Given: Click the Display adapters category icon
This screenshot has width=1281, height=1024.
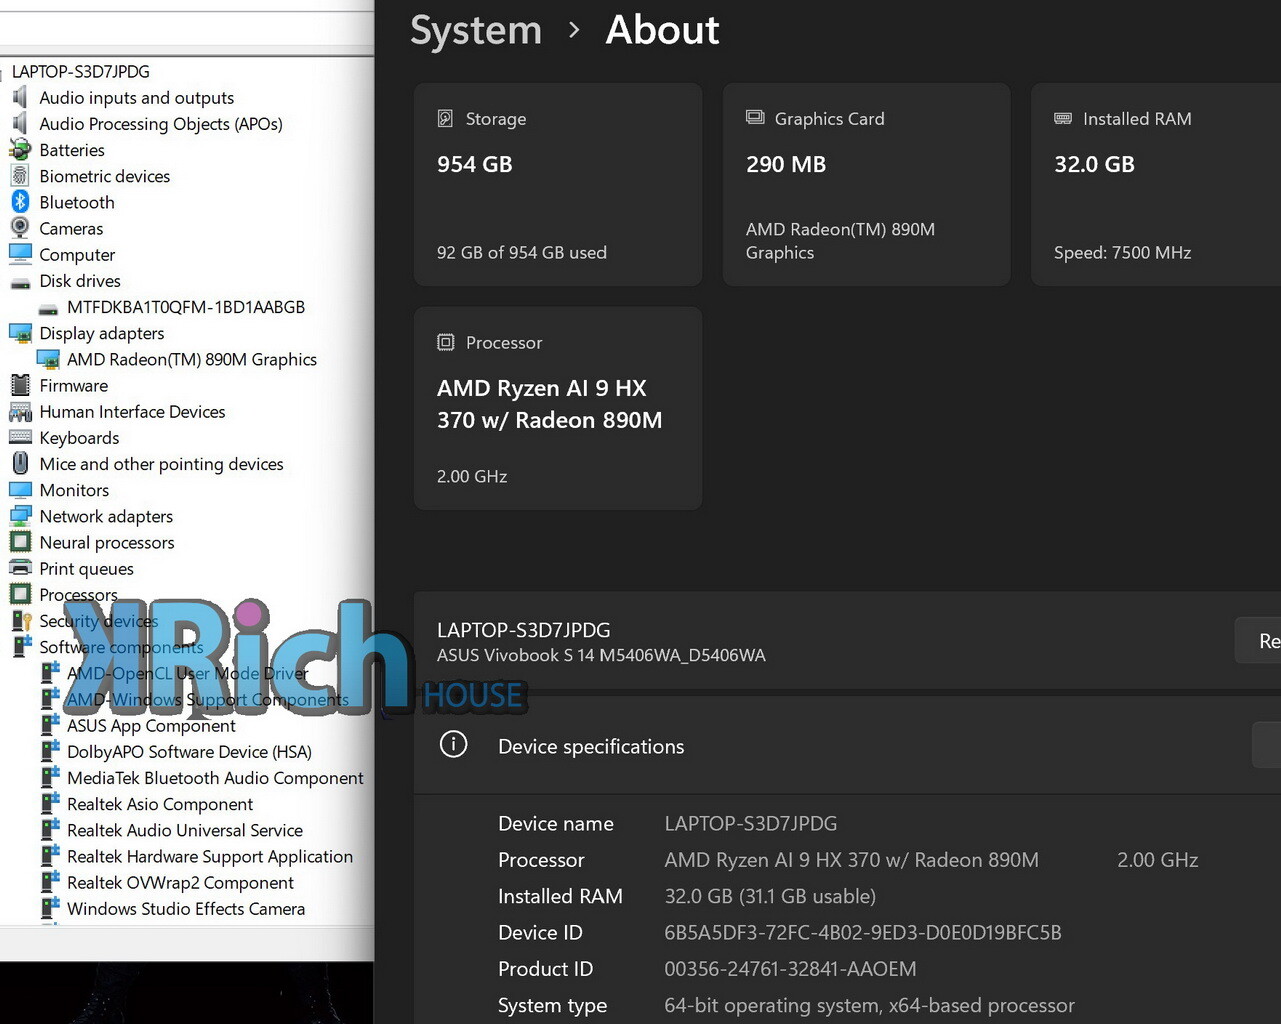Looking at the screenshot, I should tap(20, 332).
